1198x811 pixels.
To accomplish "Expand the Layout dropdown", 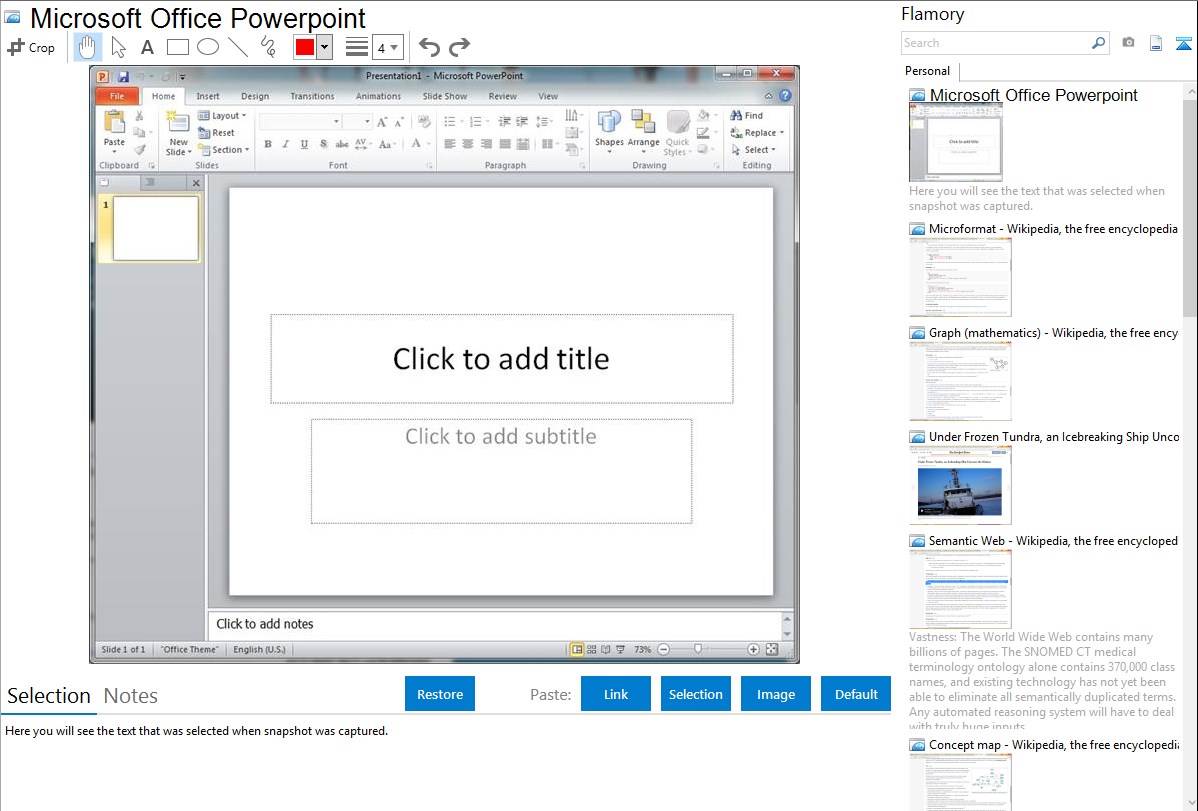I will pos(222,115).
